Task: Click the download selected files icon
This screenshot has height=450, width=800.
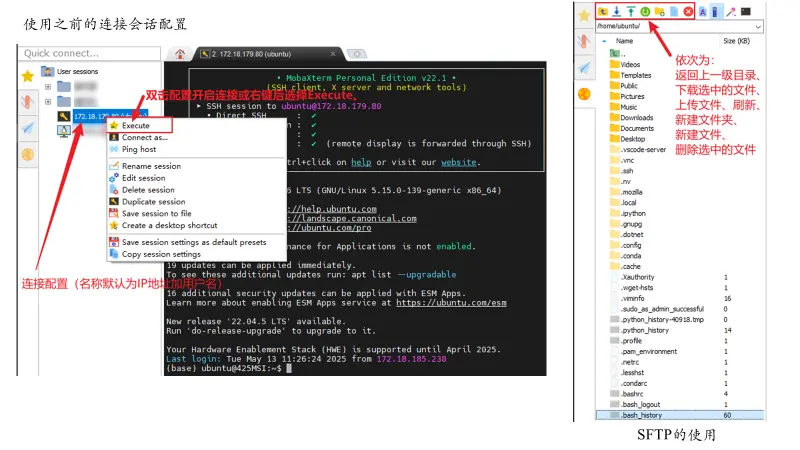Action: [617, 11]
